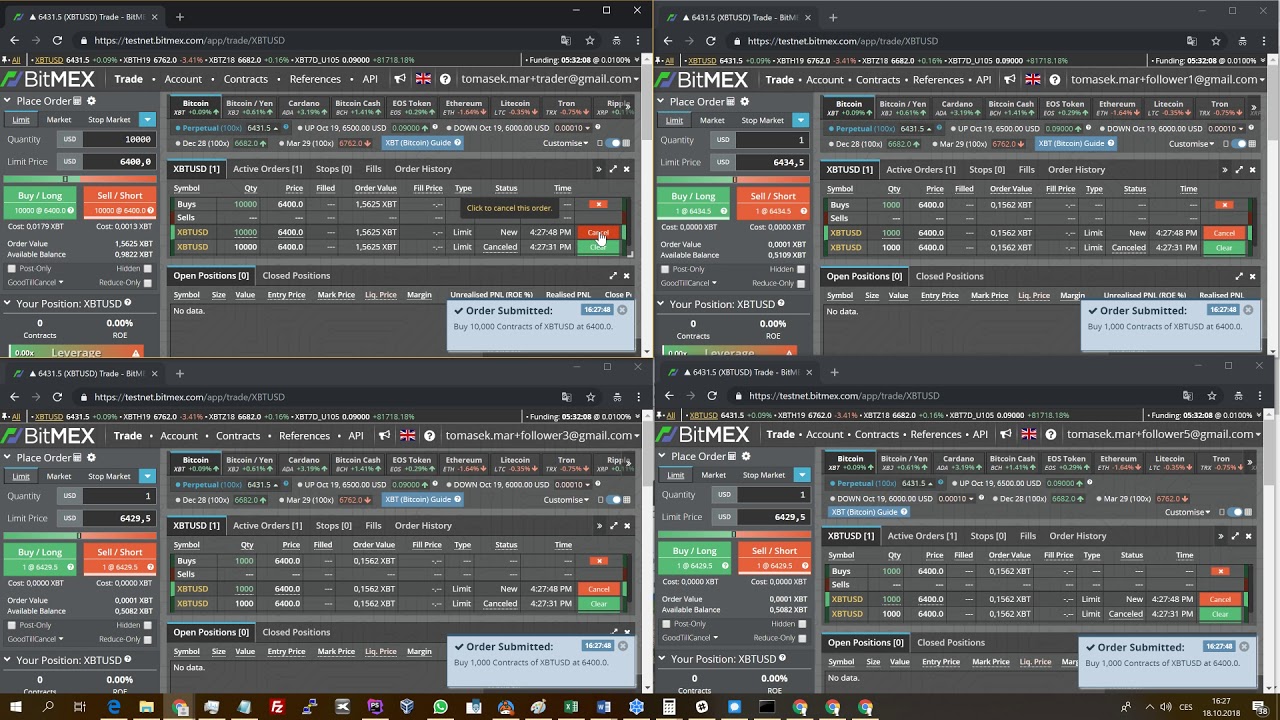
Task: Toggle the Customise switch in trader window
Action: pos(613,143)
